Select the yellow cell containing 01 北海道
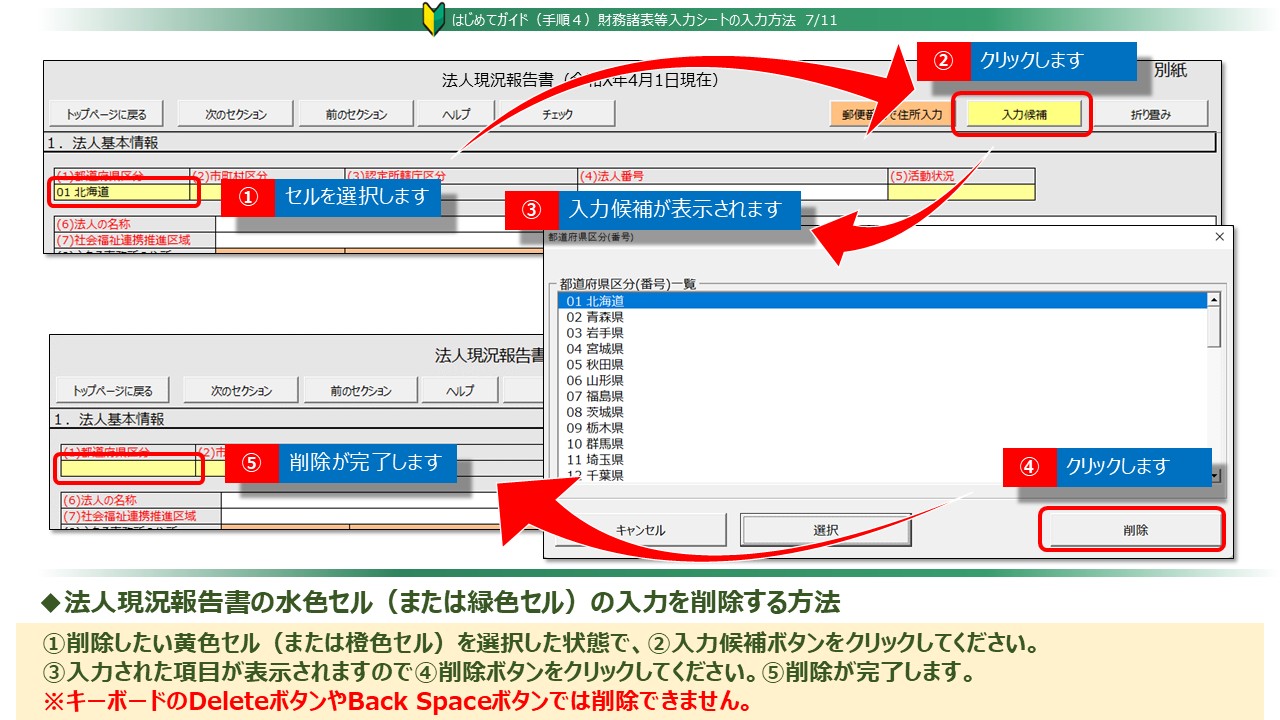1280x720 pixels. pos(122,192)
